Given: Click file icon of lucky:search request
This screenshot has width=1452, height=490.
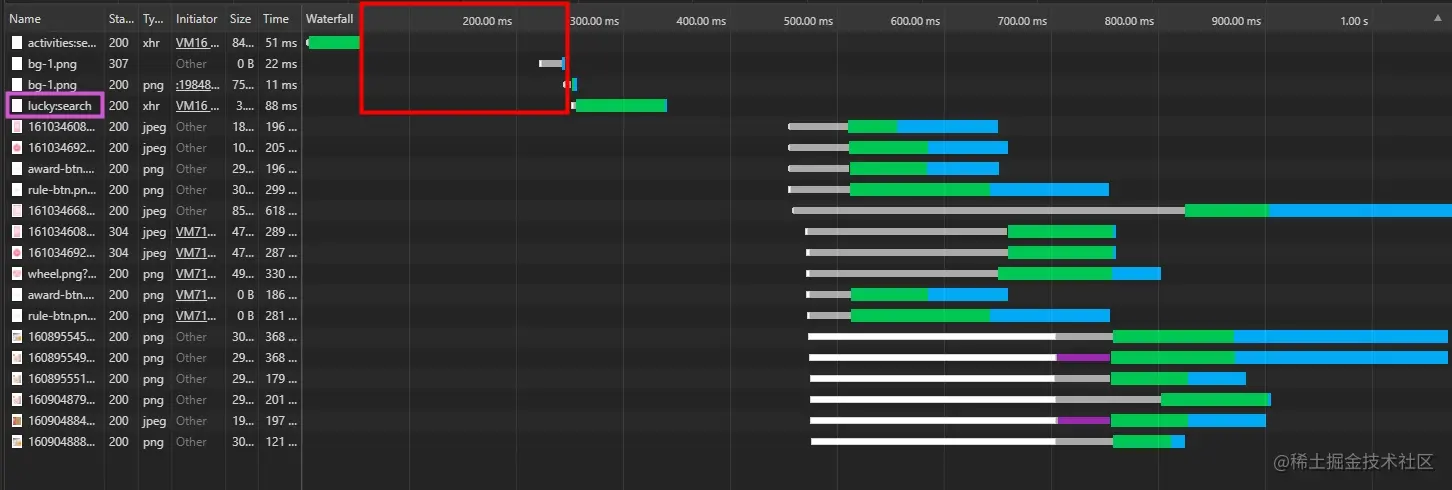Looking at the screenshot, I should coord(17,106).
